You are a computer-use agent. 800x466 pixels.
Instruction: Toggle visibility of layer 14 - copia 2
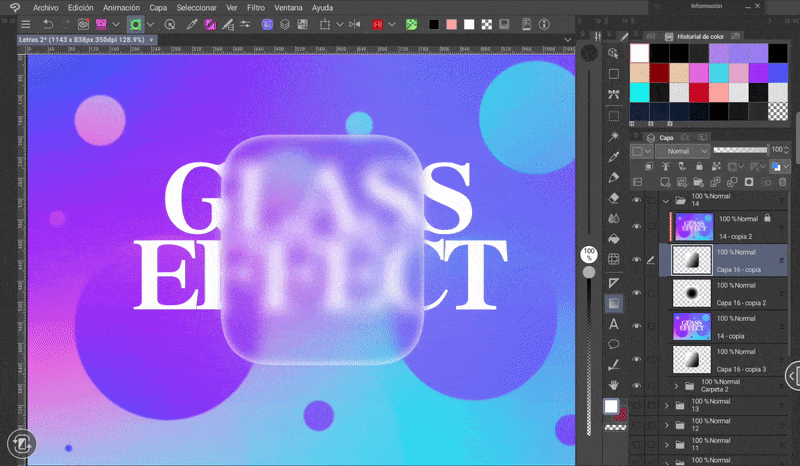[x=636, y=227]
